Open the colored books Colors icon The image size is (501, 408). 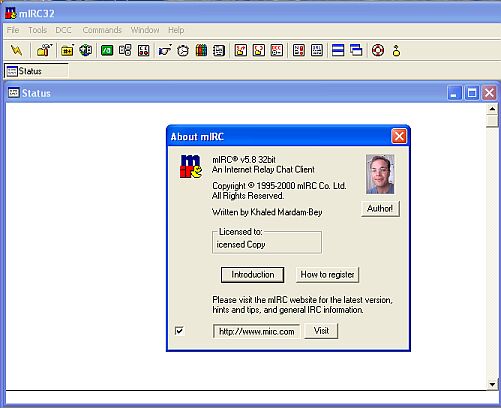(x=201, y=50)
